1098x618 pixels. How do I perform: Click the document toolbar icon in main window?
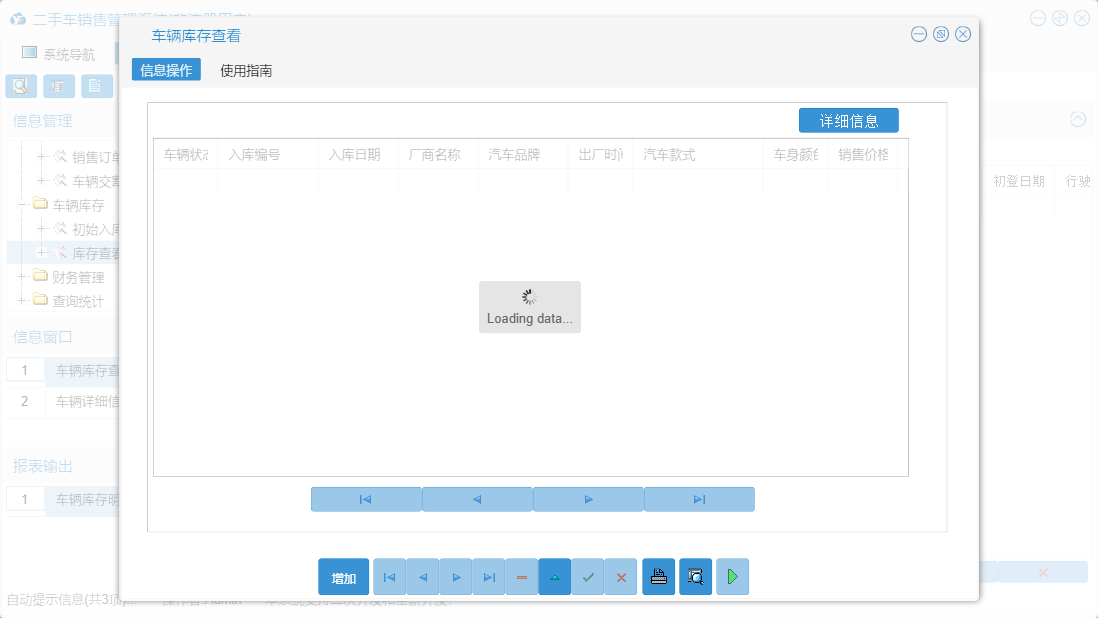pyautogui.click(x=97, y=86)
